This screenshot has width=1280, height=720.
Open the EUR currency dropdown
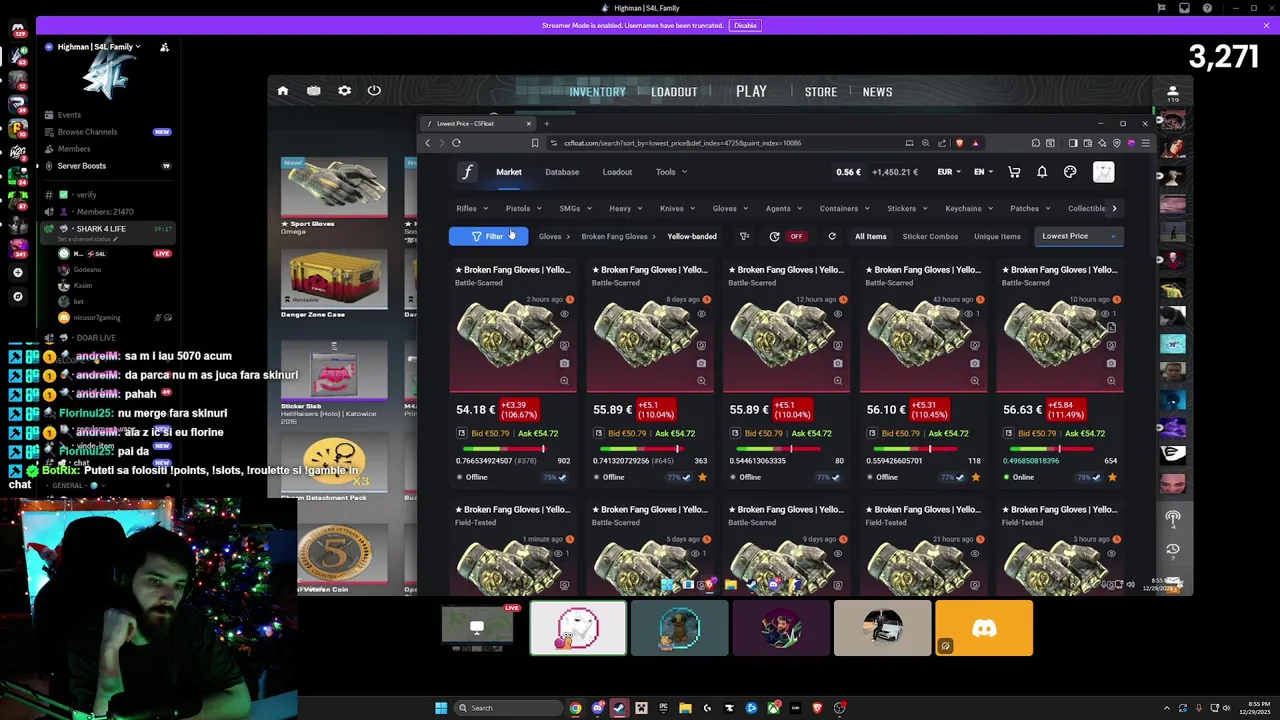949,172
